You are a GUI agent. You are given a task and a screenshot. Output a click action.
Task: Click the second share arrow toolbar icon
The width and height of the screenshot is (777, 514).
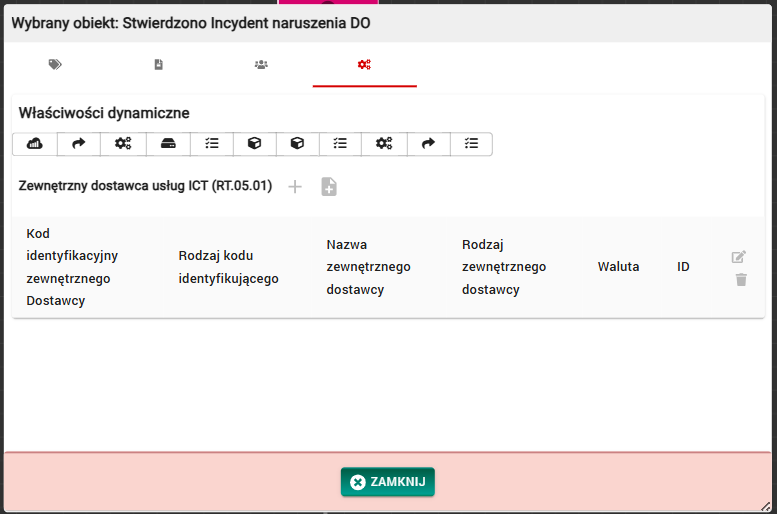[x=428, y=144]
